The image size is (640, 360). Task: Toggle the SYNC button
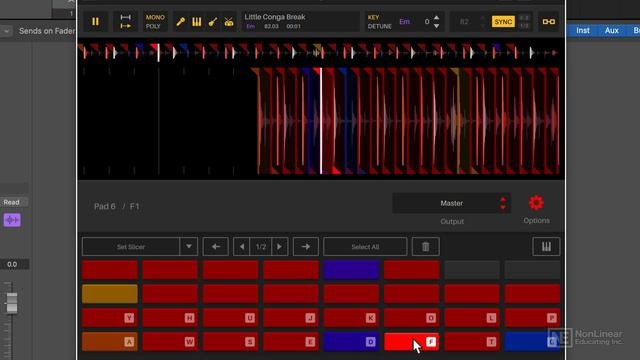click(x=503, y=22)
